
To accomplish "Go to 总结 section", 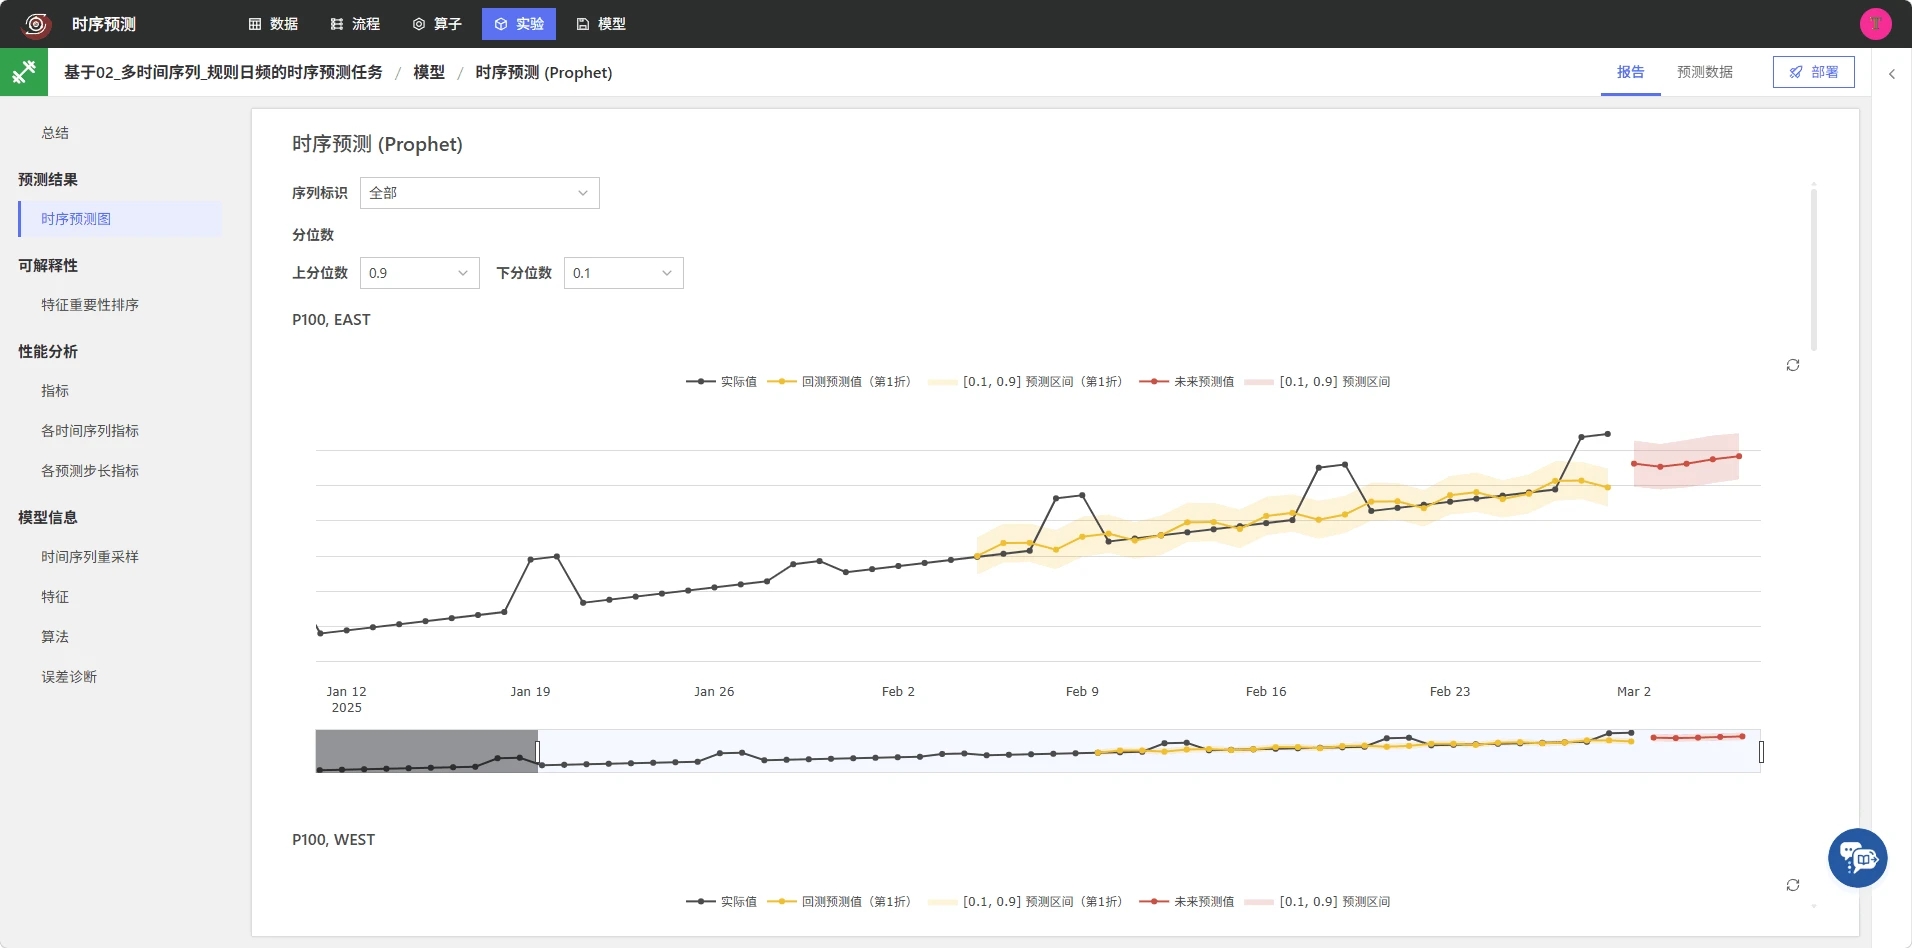I will click(x=55, y=133).
